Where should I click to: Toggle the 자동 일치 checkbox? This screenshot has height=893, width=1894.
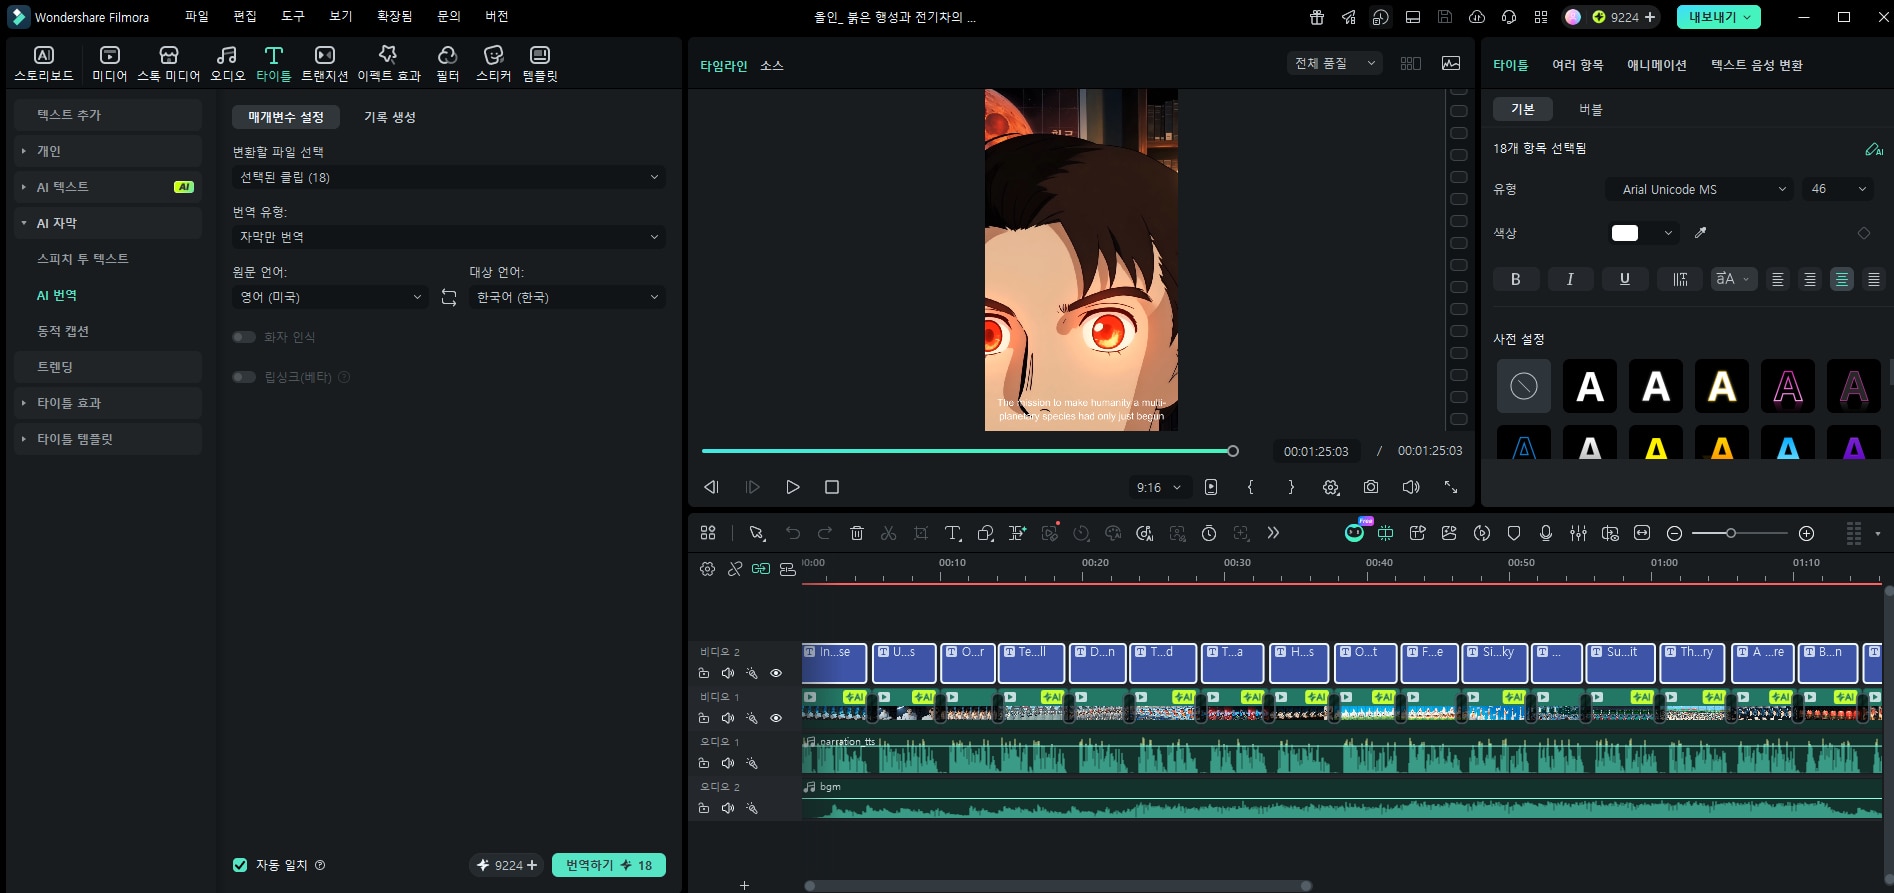[x=240, y=865]
